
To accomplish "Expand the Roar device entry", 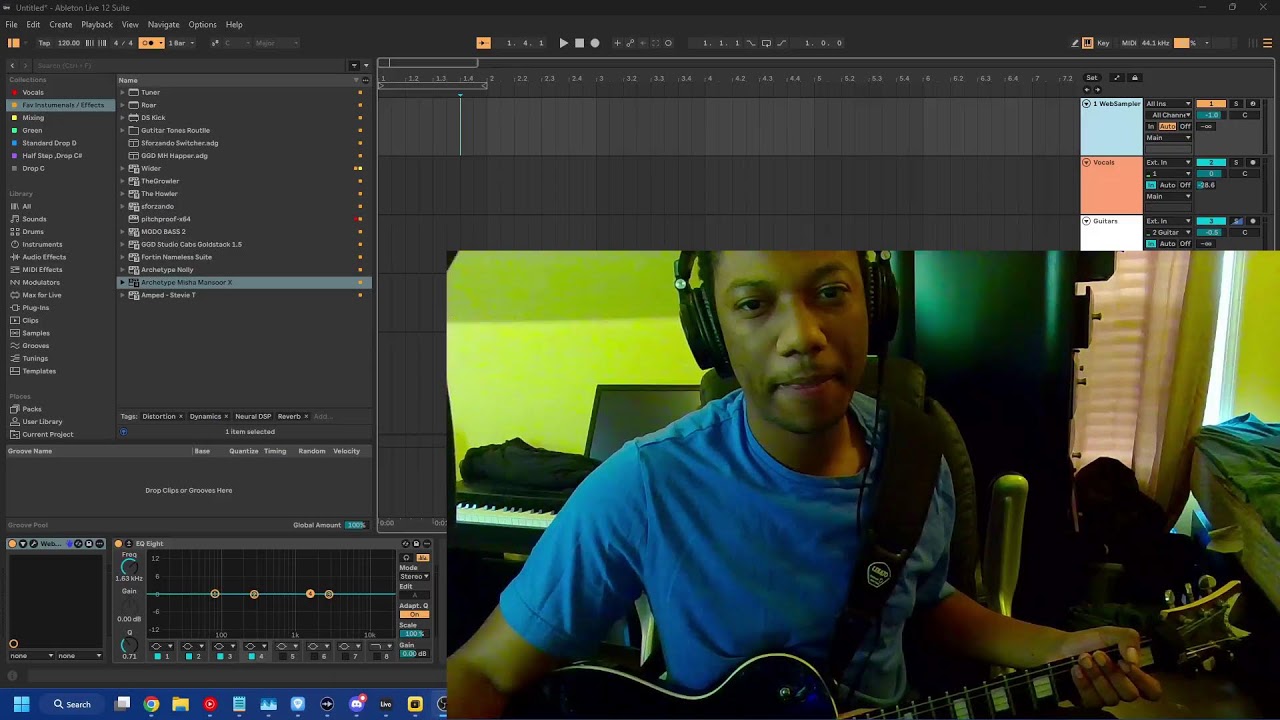I will pyautogui.click(x=123, y=105).
